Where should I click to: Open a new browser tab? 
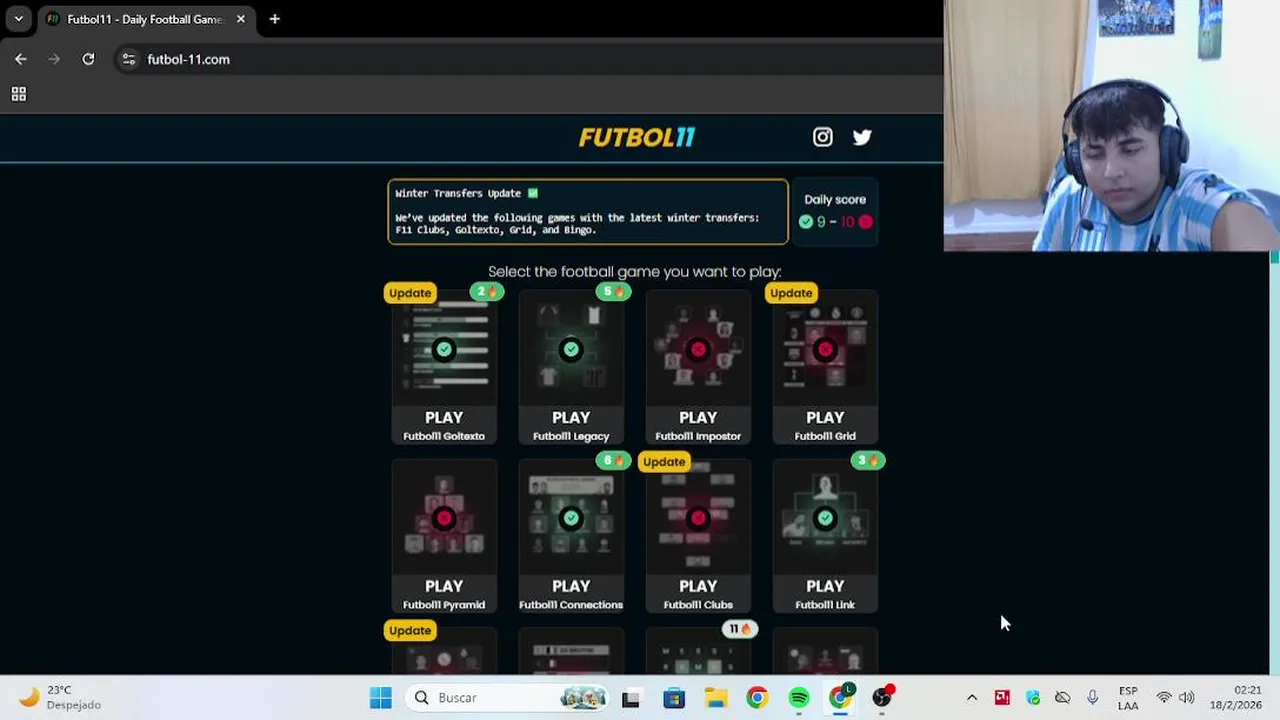click(274, 19)
